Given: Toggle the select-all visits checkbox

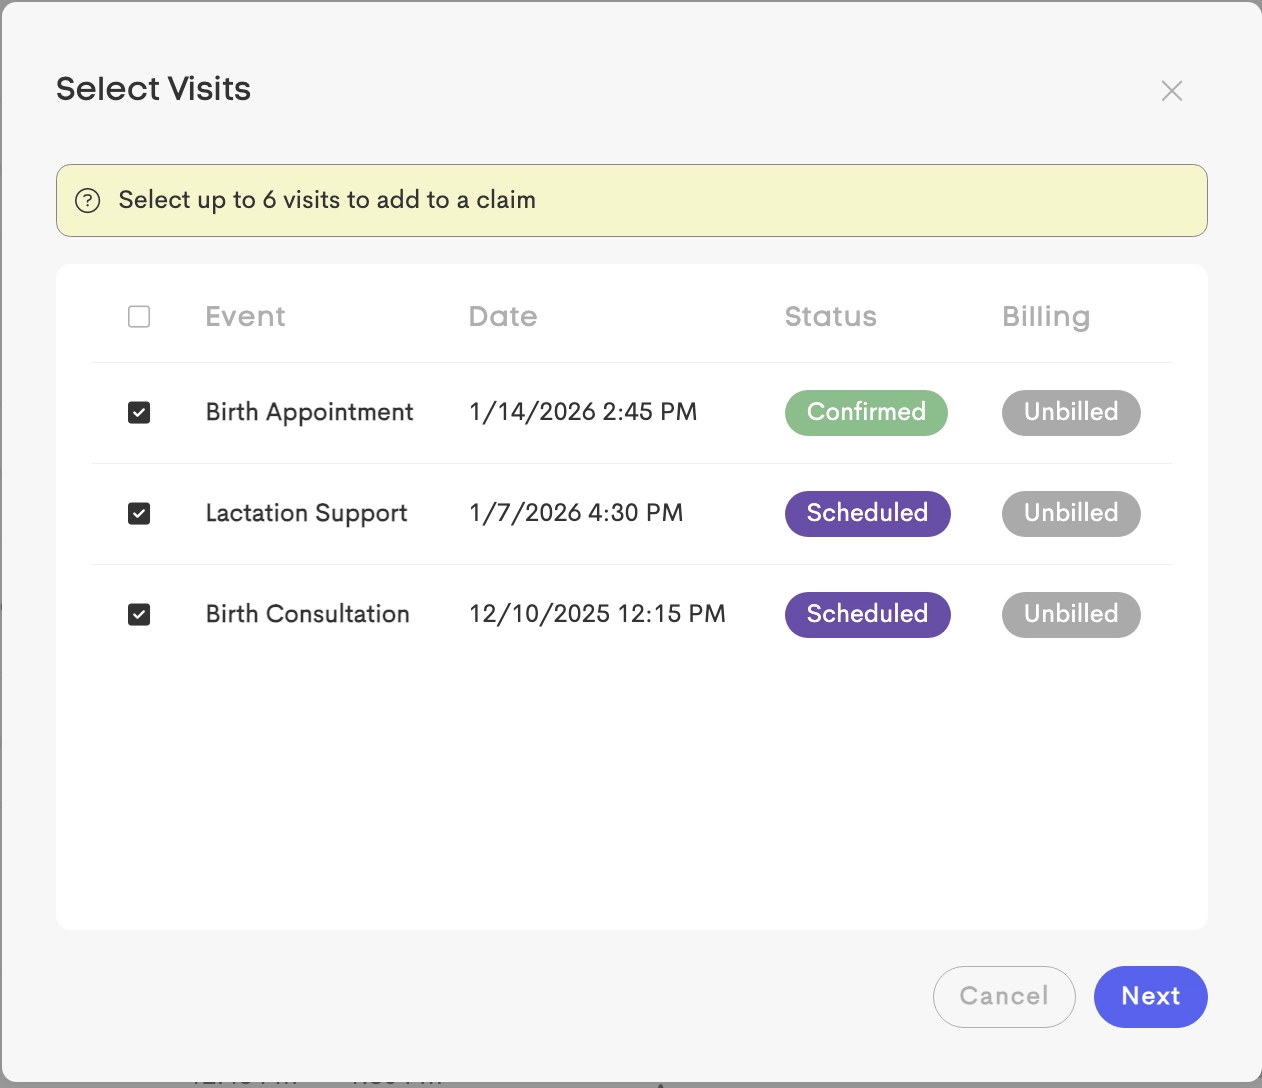Looking at the screenshot, I should click(139, 317).
